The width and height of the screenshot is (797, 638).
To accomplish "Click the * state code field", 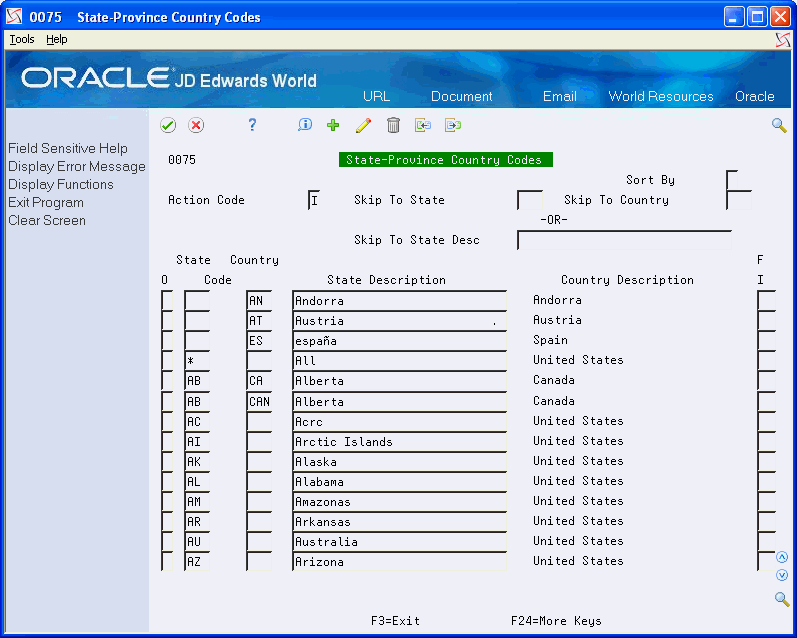I will [197, 360].
